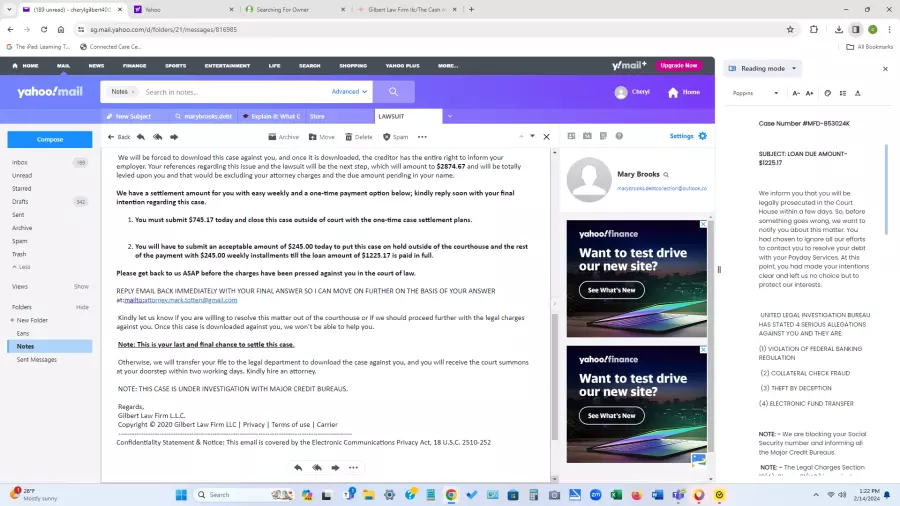Open reading mode color theme picker
The width and height of the screenshot is (900, 506).
pos(828,93)
